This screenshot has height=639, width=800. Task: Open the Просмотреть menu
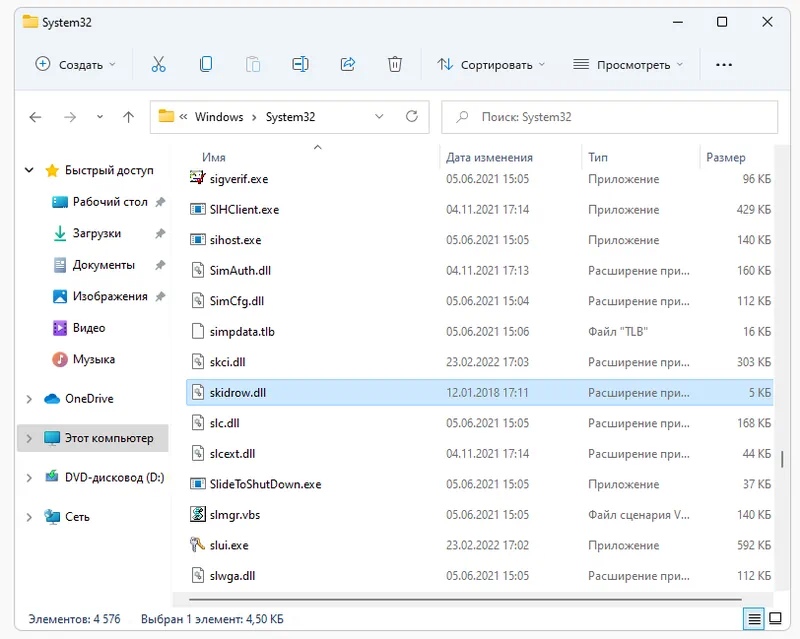(628, 64)
